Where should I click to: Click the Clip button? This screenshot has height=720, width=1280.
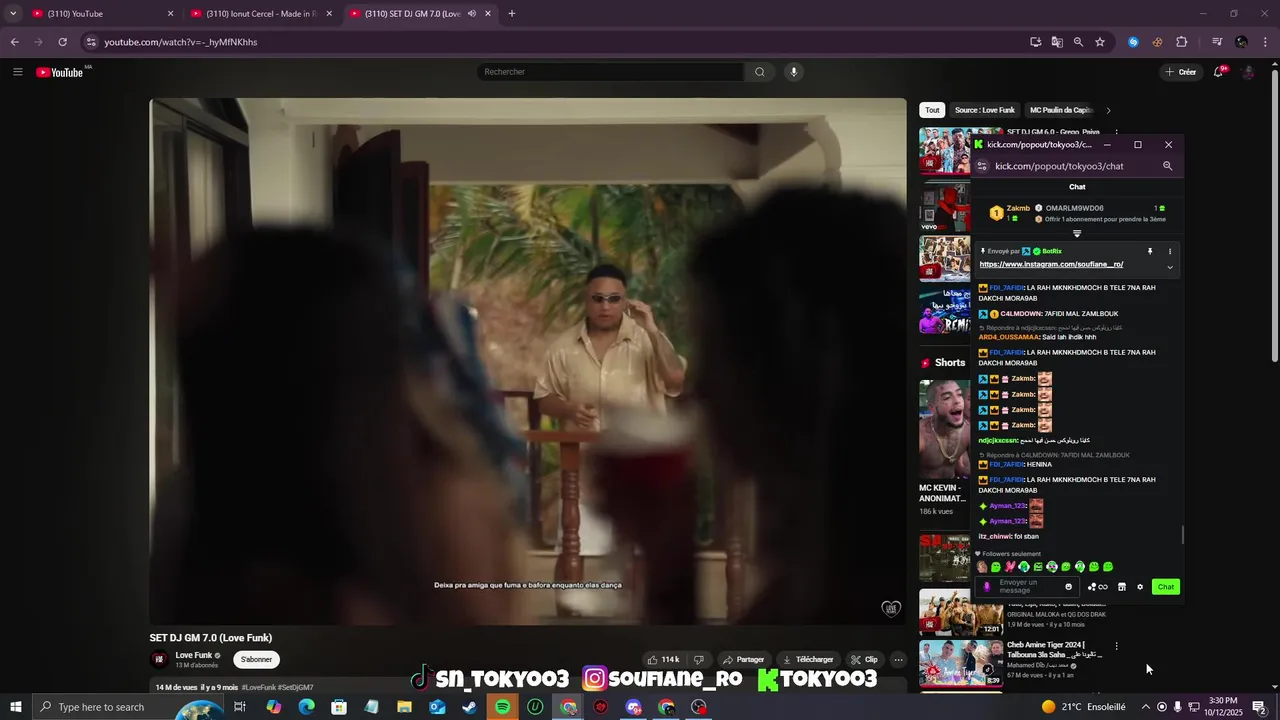pos(864,660)
